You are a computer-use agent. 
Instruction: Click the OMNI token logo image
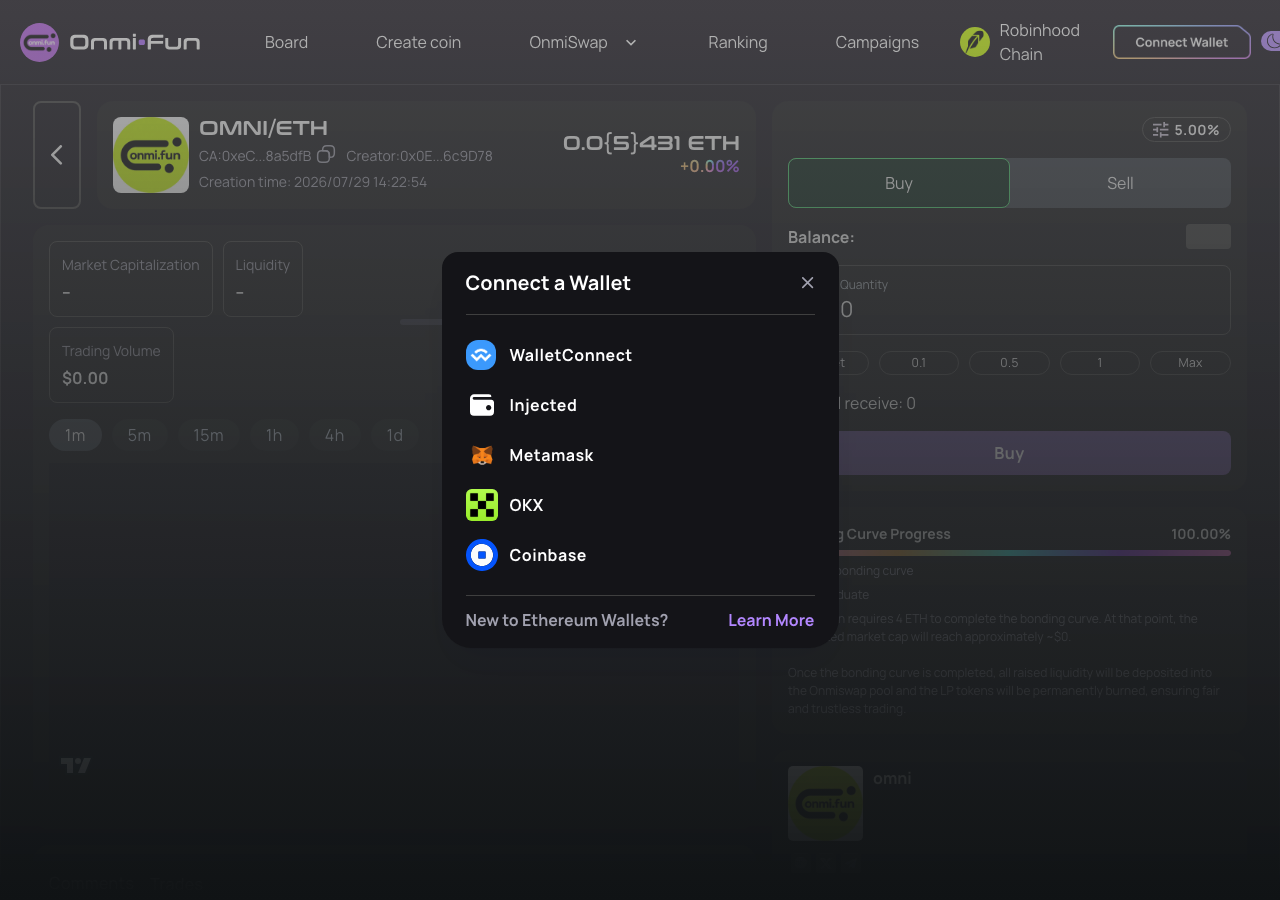point(151,155)
